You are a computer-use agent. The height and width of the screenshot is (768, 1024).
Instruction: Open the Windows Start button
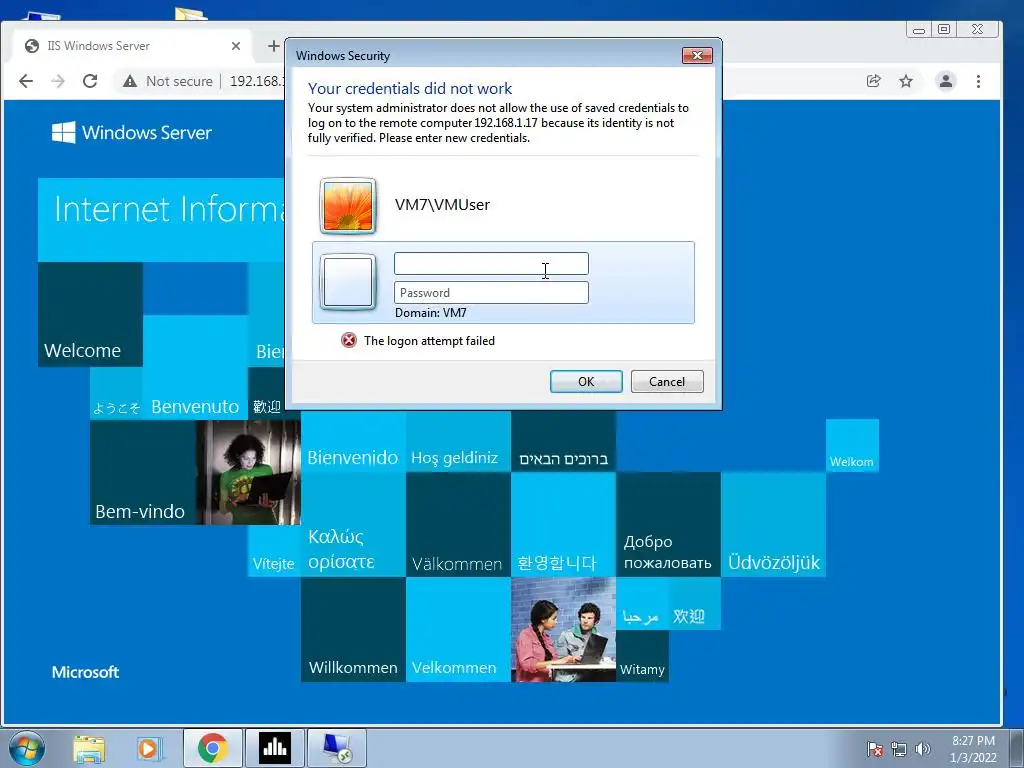pyautogui.click(x=27, y=748)
